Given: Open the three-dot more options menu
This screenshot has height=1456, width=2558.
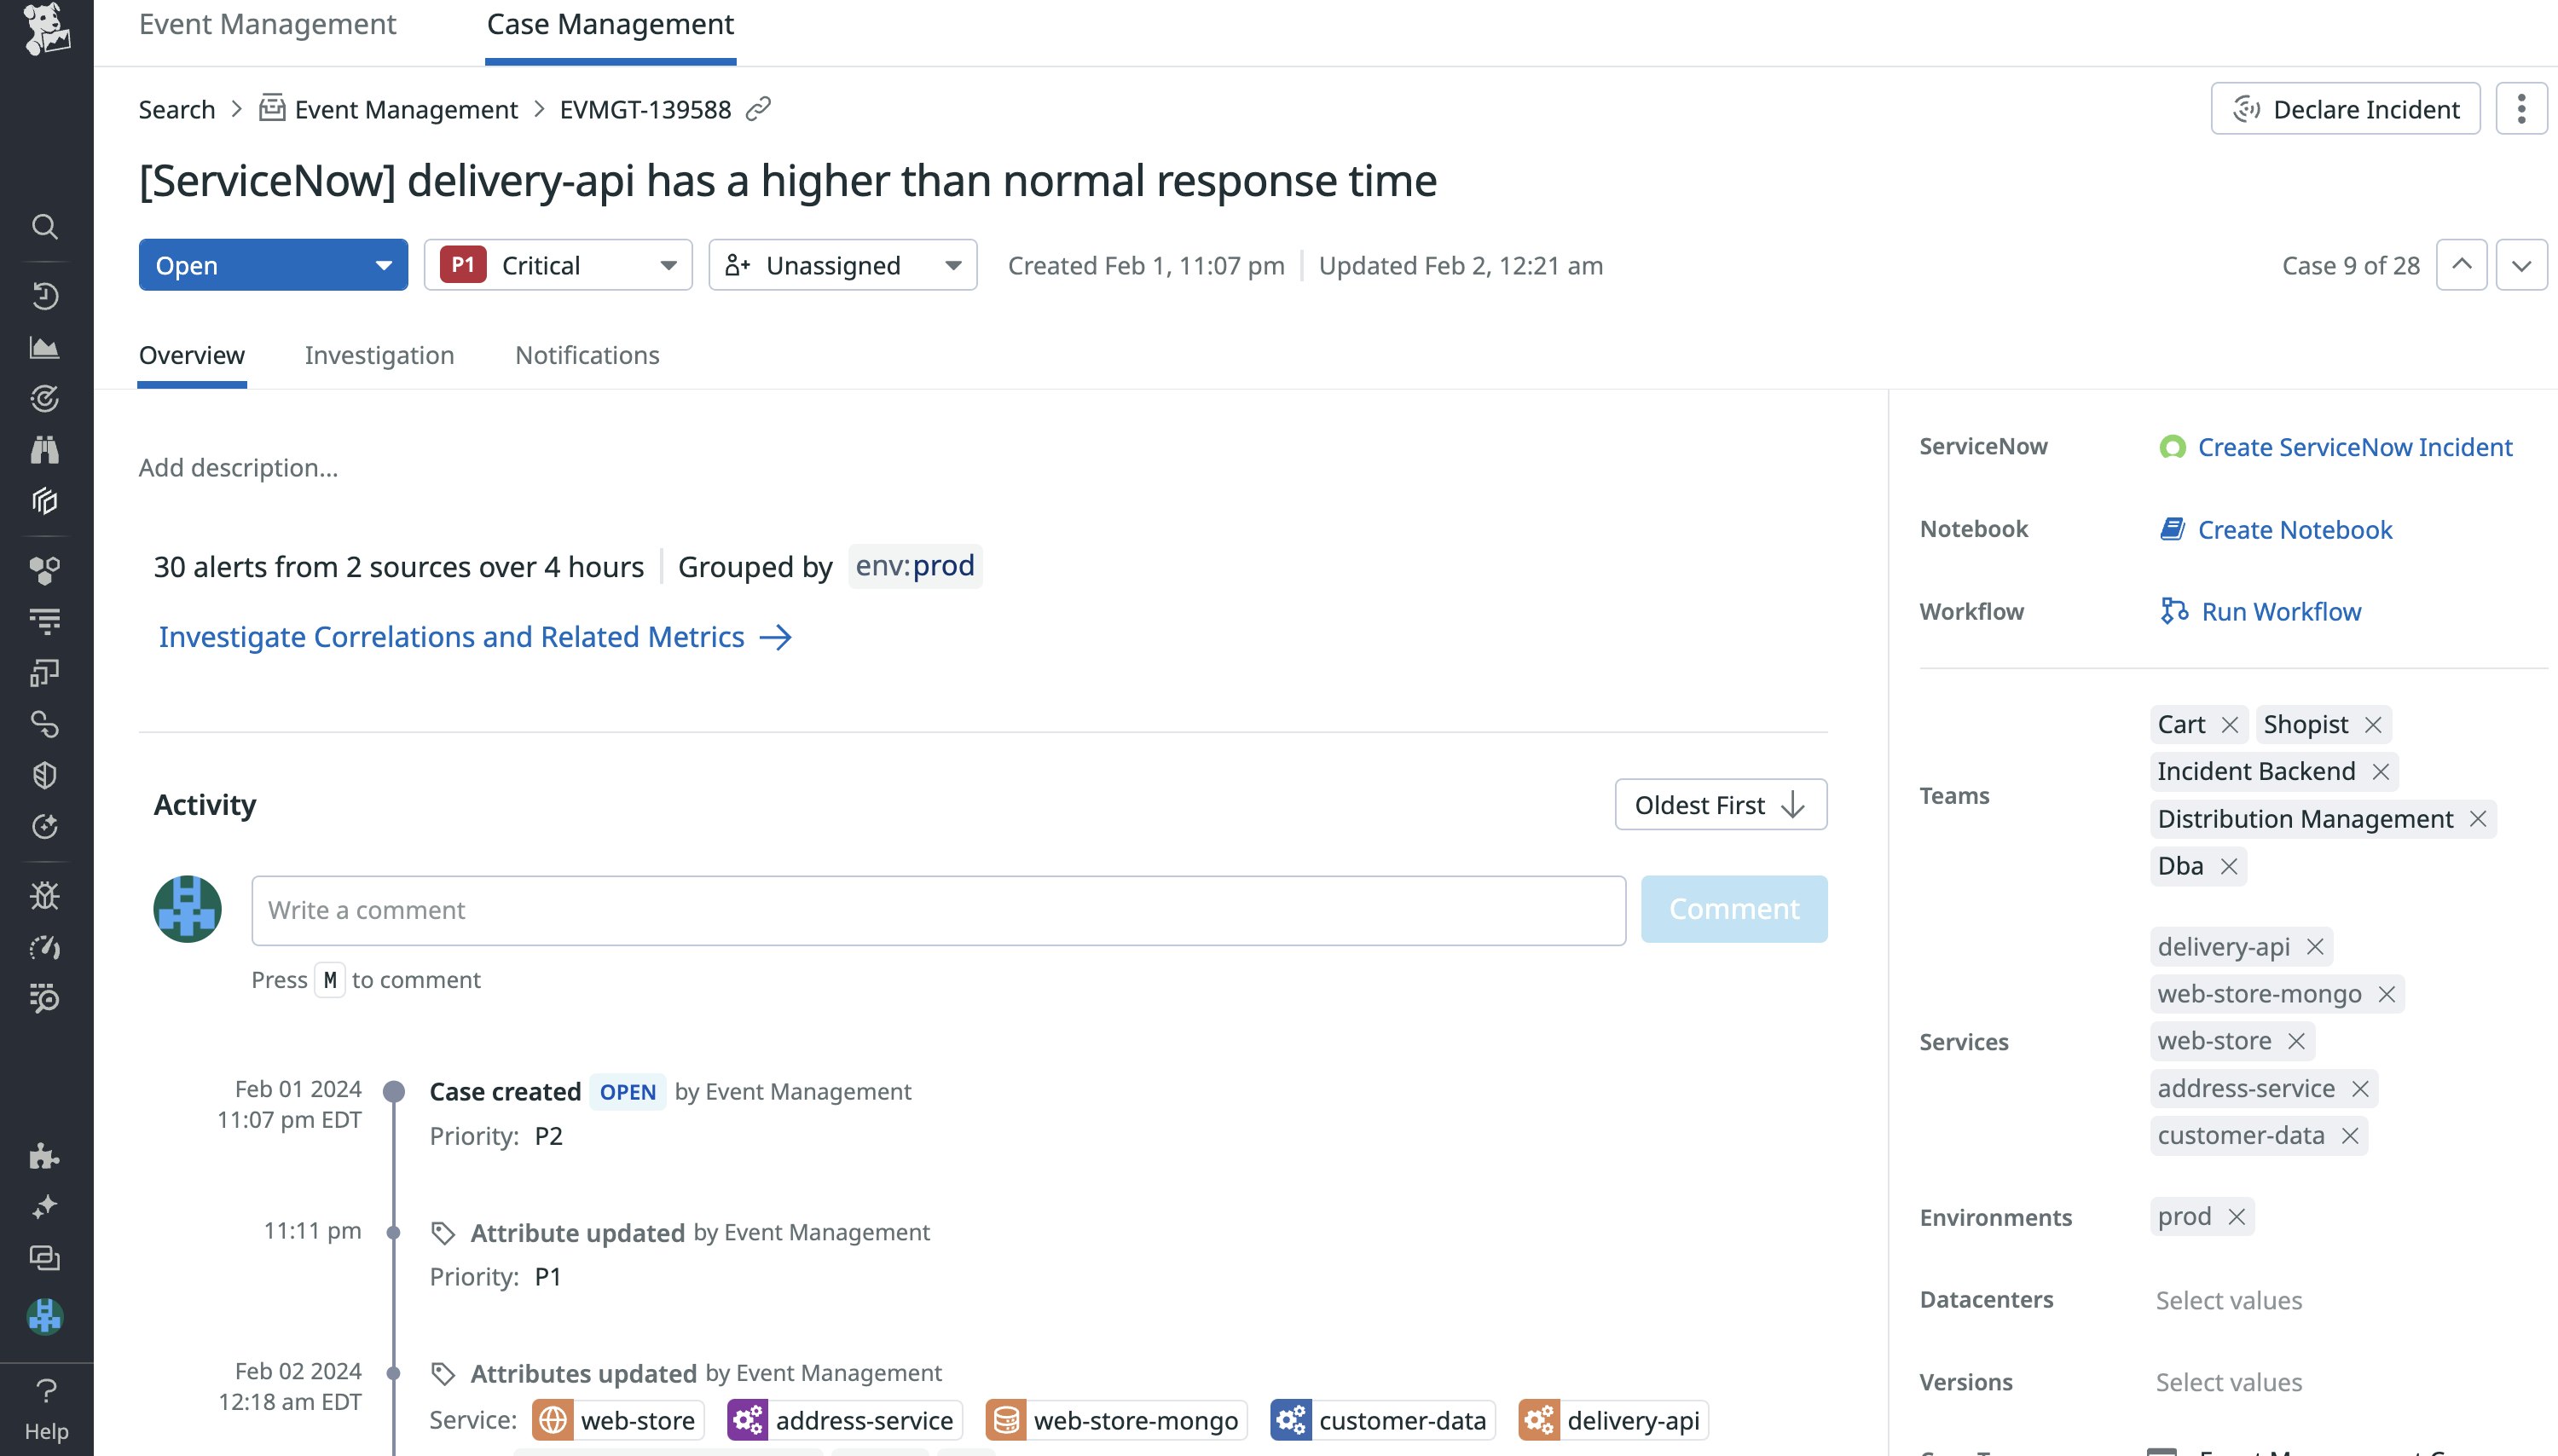Looking at the screenshot, I should tap(2521, 108).
